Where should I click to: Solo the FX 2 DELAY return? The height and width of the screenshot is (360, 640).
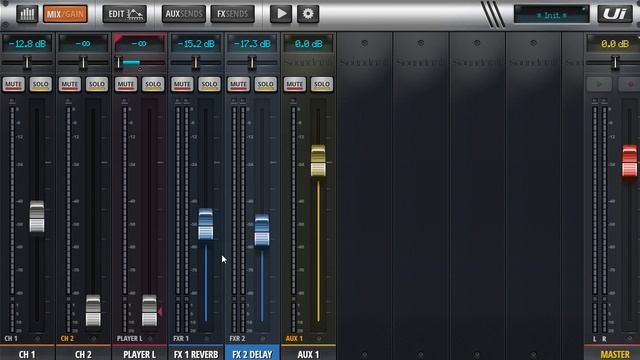pos(266,84)
